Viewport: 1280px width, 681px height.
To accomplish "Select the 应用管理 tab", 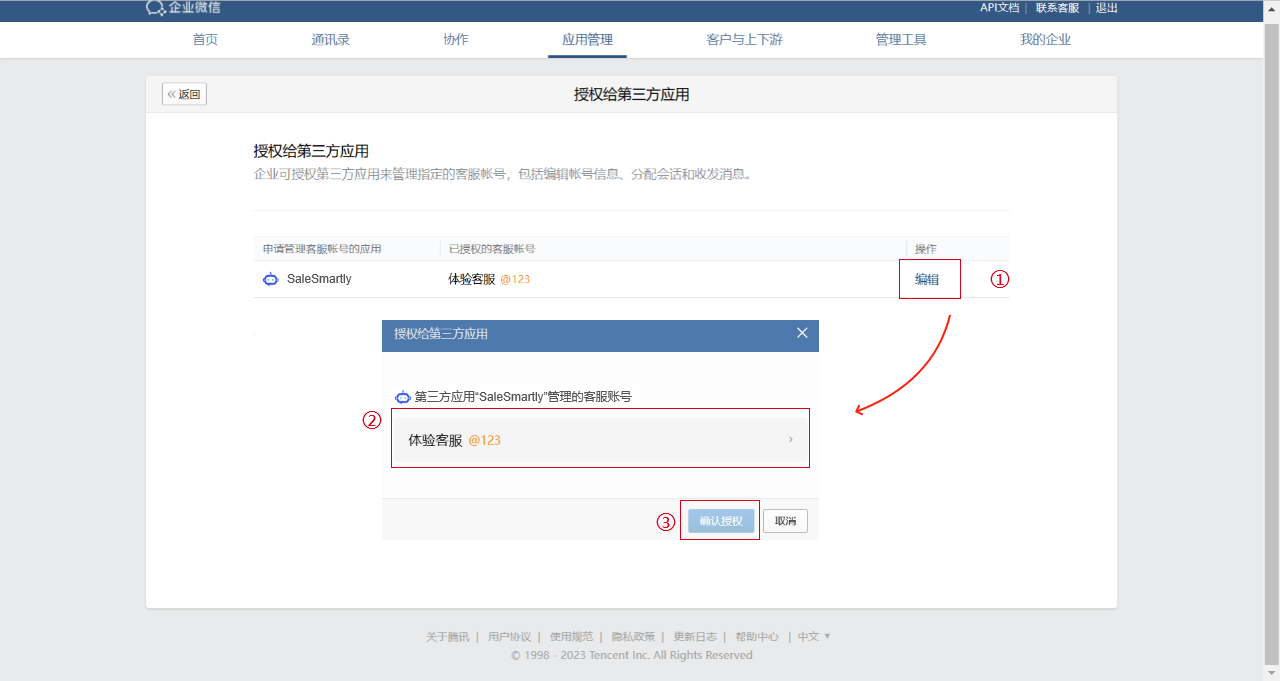I will pos(587,40).
